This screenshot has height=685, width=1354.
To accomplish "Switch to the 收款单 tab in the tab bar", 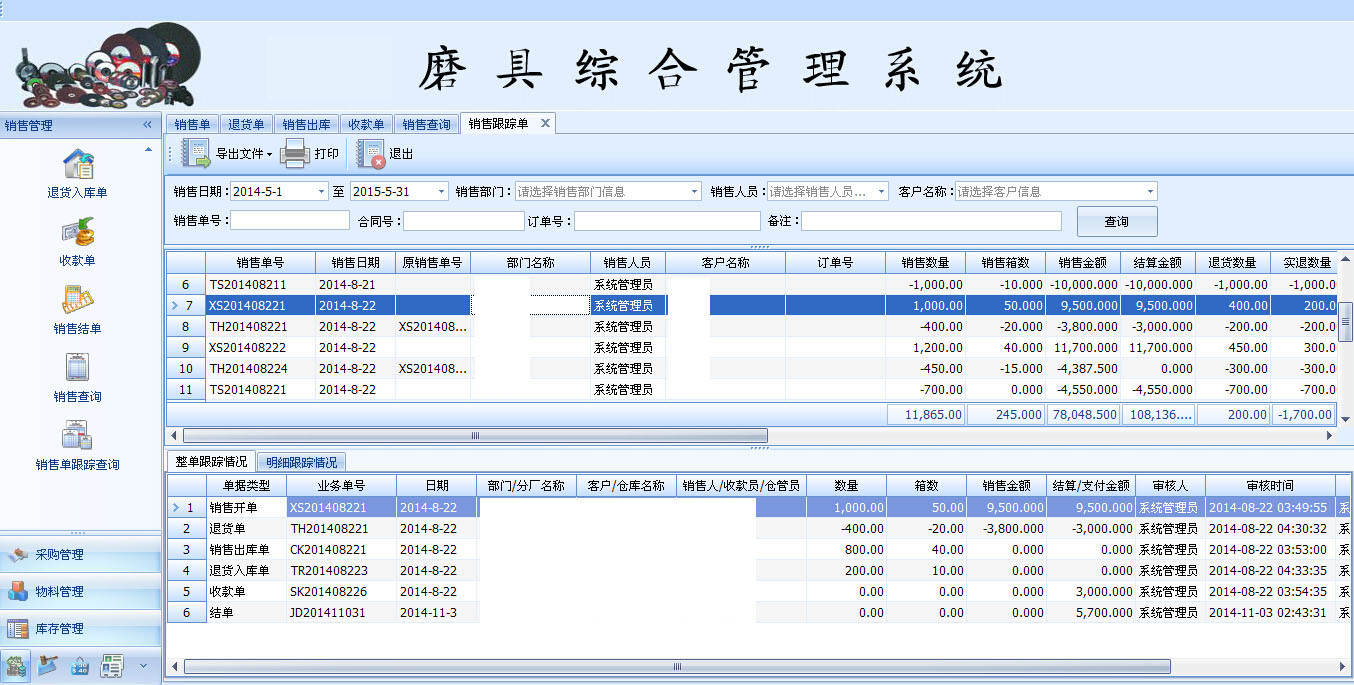I will coord(366,125).
